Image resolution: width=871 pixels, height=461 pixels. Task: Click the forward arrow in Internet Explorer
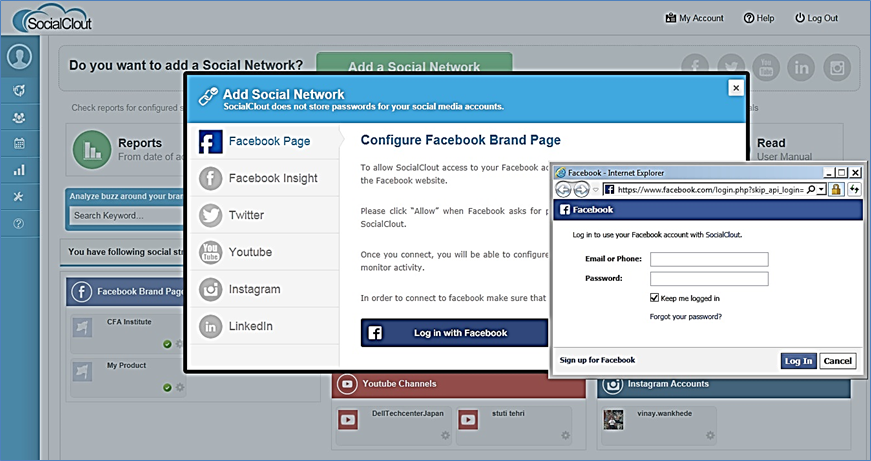pos(581,190)
